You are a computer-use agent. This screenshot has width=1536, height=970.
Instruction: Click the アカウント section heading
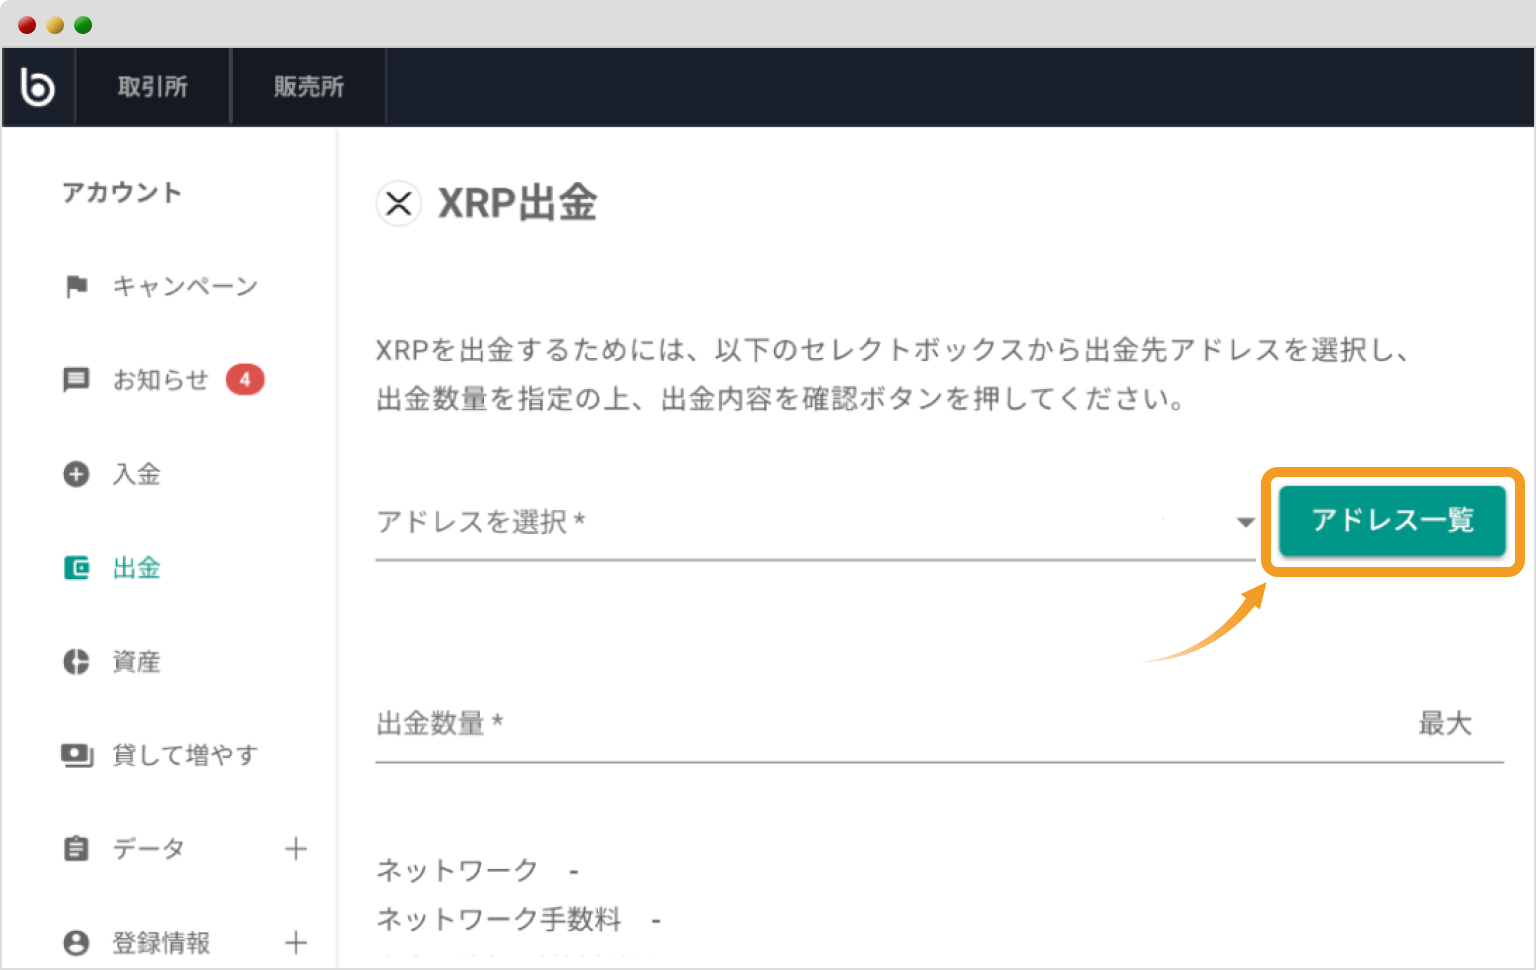pyautogui.click(x=122, y=193)
